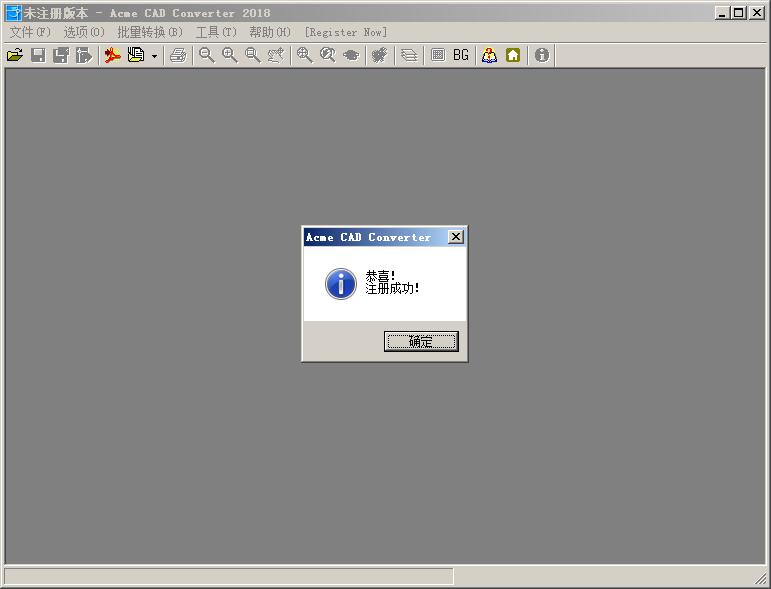Click the grid layout icon
The width and height of the screenshot is (771, 589).
(438, 55)
